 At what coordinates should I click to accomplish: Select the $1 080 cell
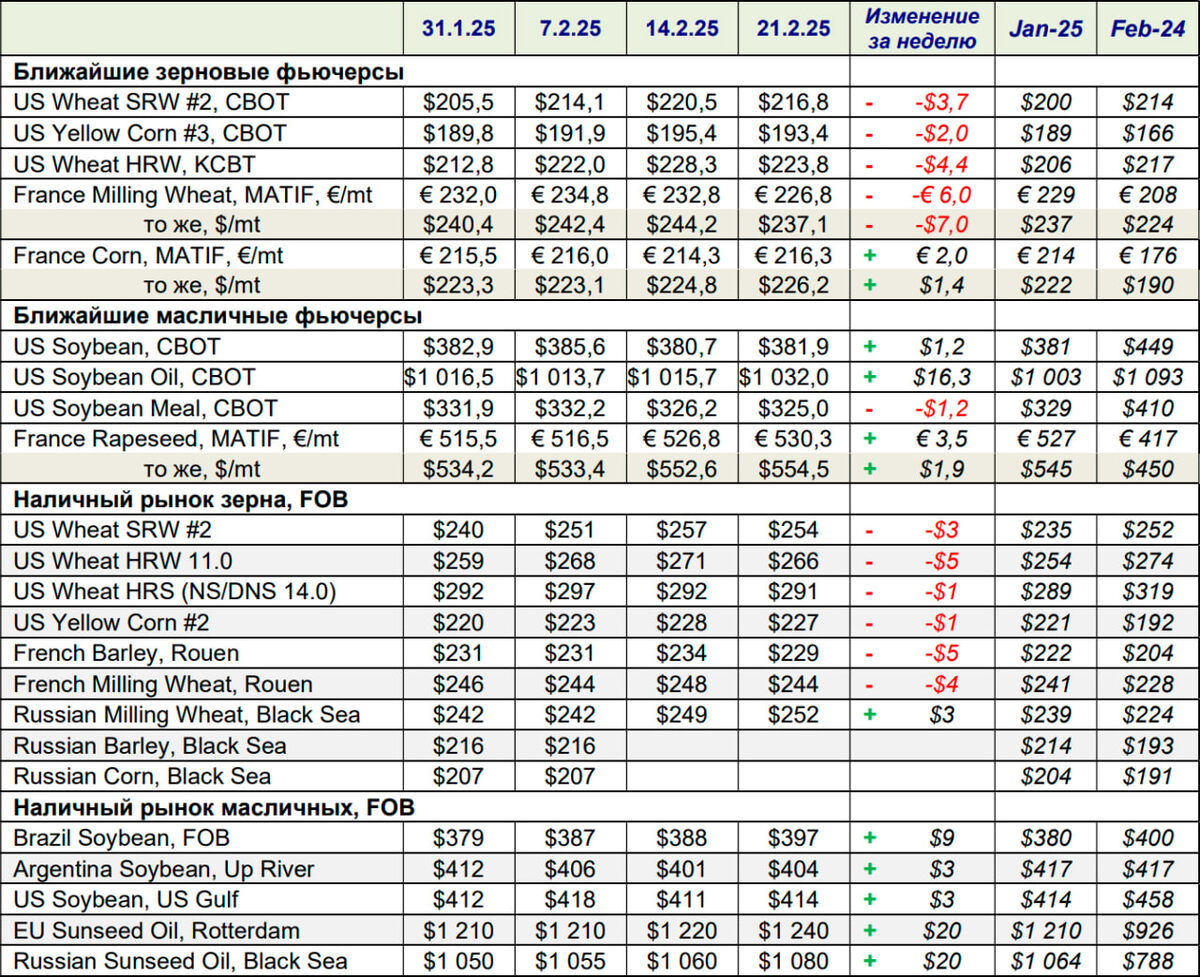click(x=794, y=961)
